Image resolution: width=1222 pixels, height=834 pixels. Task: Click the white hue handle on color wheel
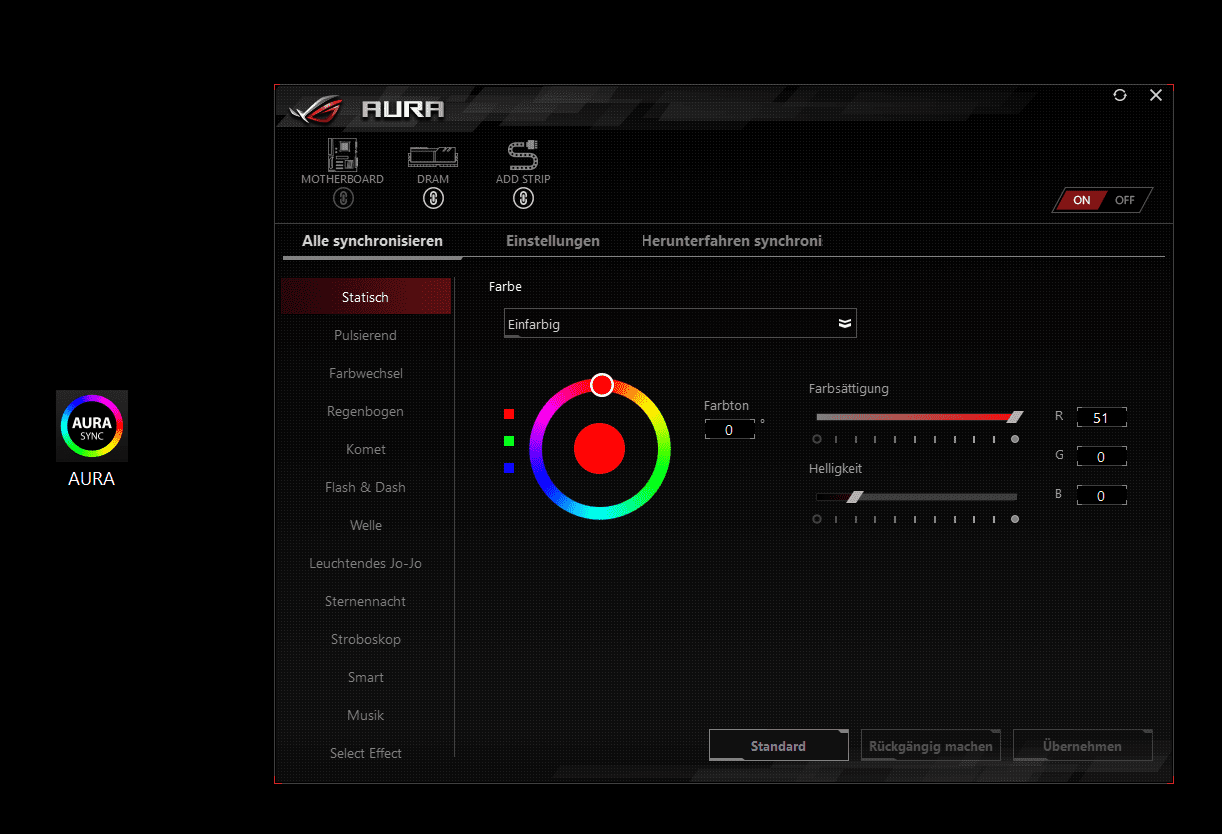(601, 385)
